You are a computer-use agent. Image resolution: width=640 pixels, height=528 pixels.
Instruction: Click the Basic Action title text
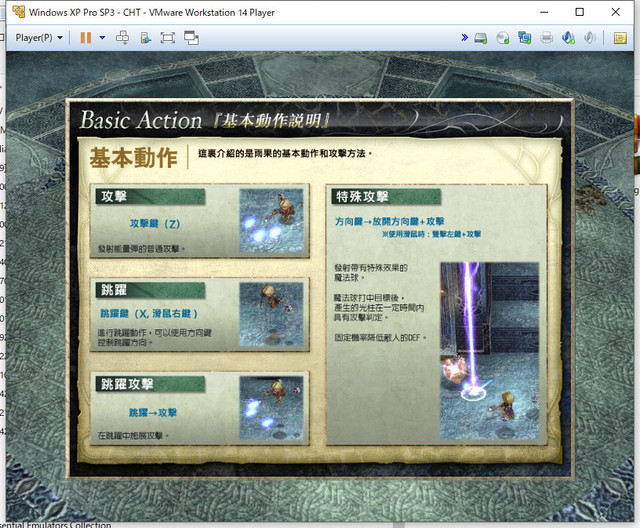(x=141, y=120)
